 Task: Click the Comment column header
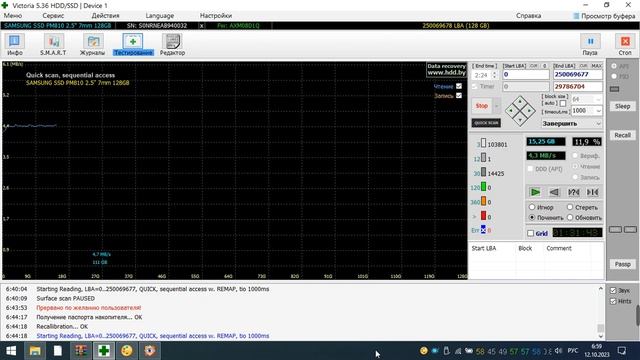pyautogui.click(x=559, y=248)
